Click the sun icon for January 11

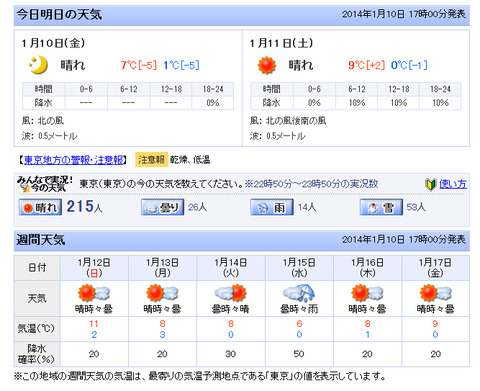pos(267,65)
